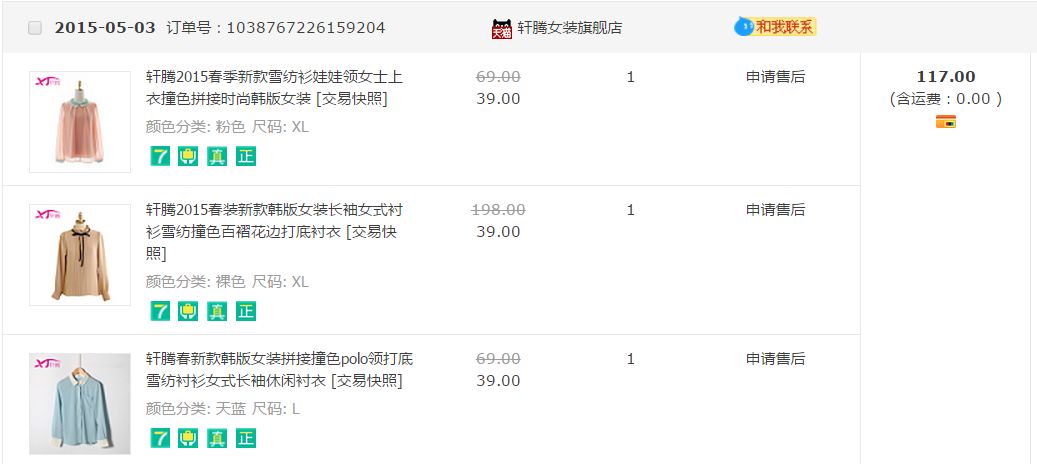This screenshot has width=1037, height=464.
Task: Click the 和我联系 Wangwang contact button
Action: (776, 27)
